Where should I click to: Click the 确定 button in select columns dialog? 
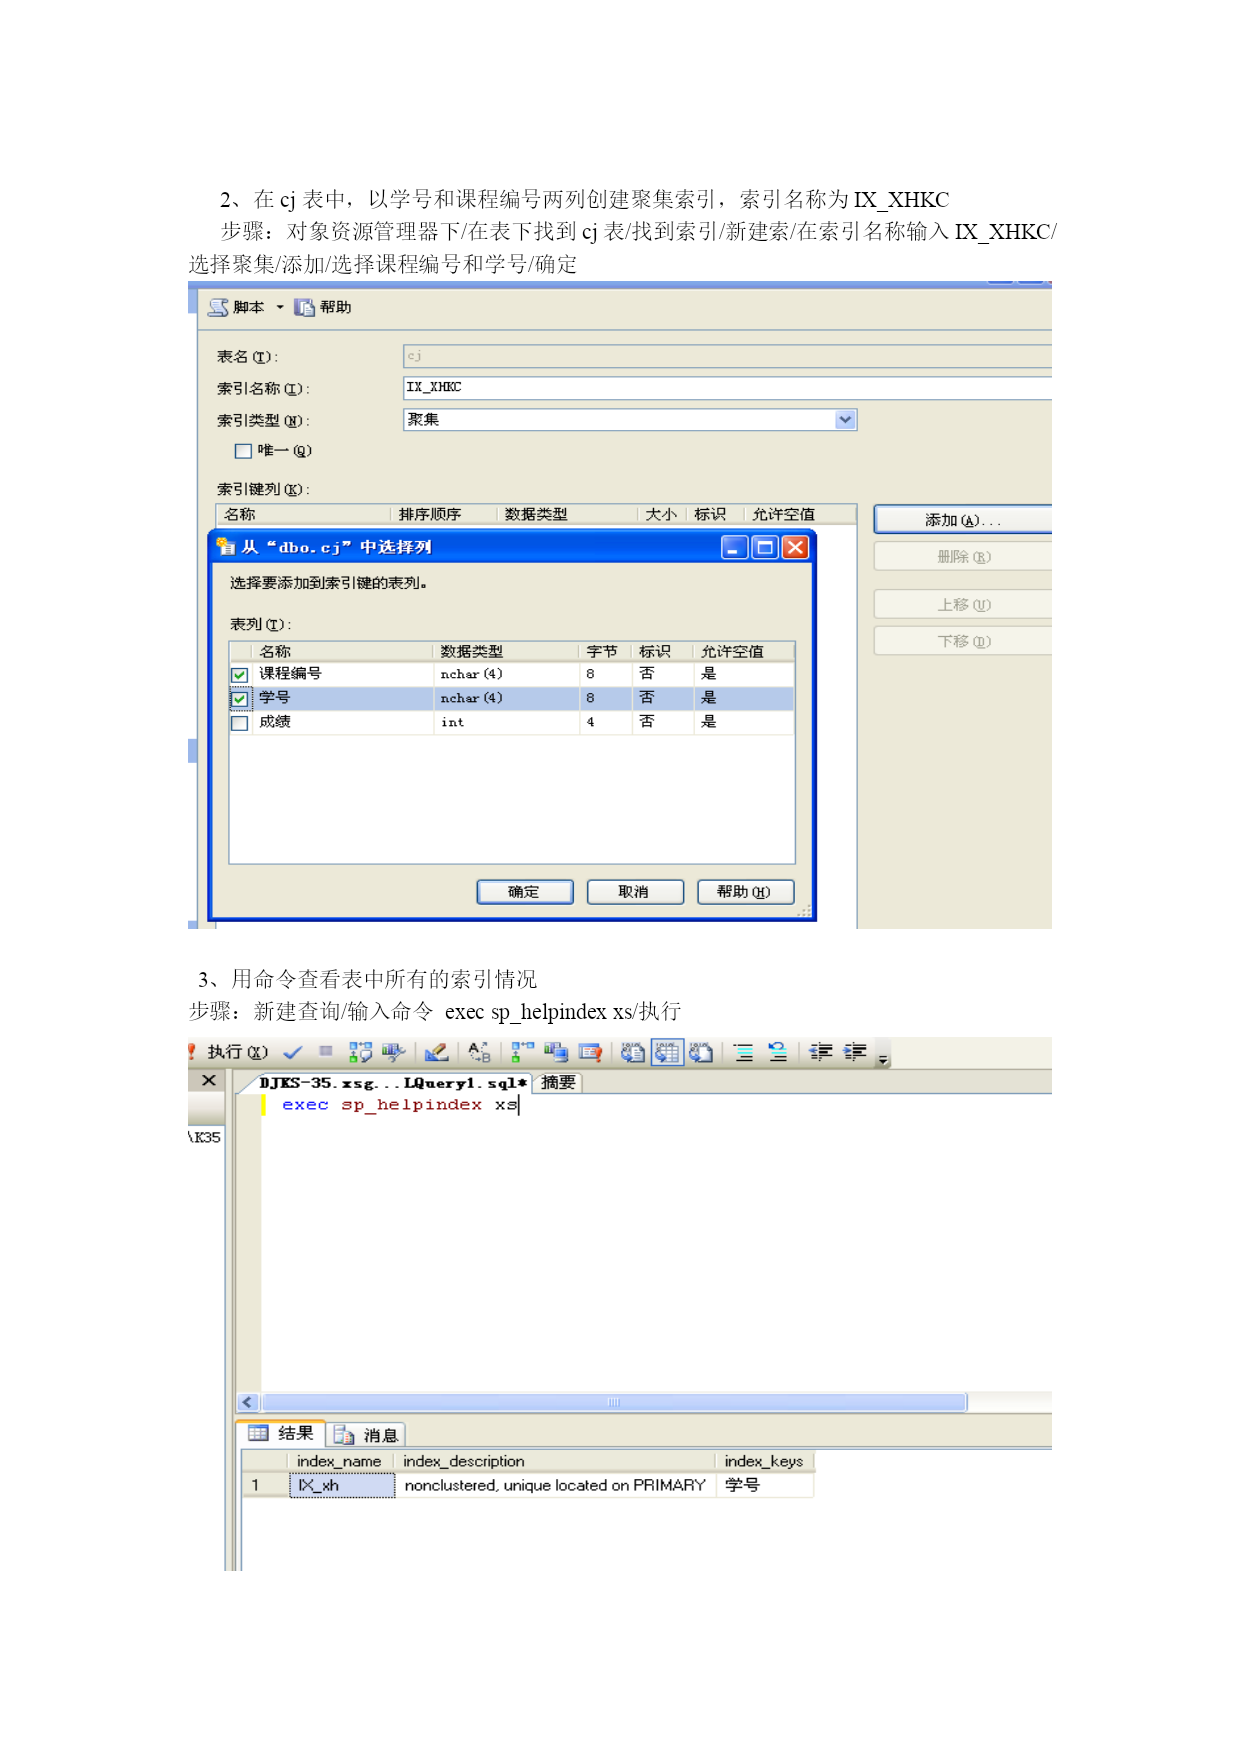tap(525, 892)
